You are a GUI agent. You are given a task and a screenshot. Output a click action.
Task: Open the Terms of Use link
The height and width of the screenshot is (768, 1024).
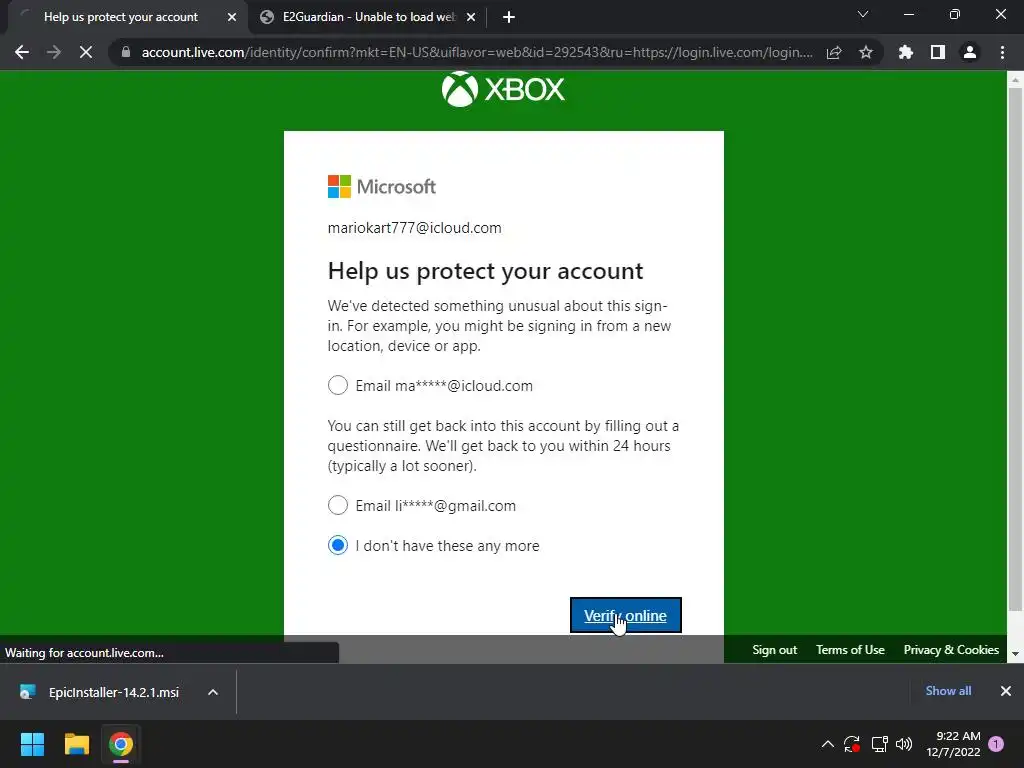coord(850,650)
